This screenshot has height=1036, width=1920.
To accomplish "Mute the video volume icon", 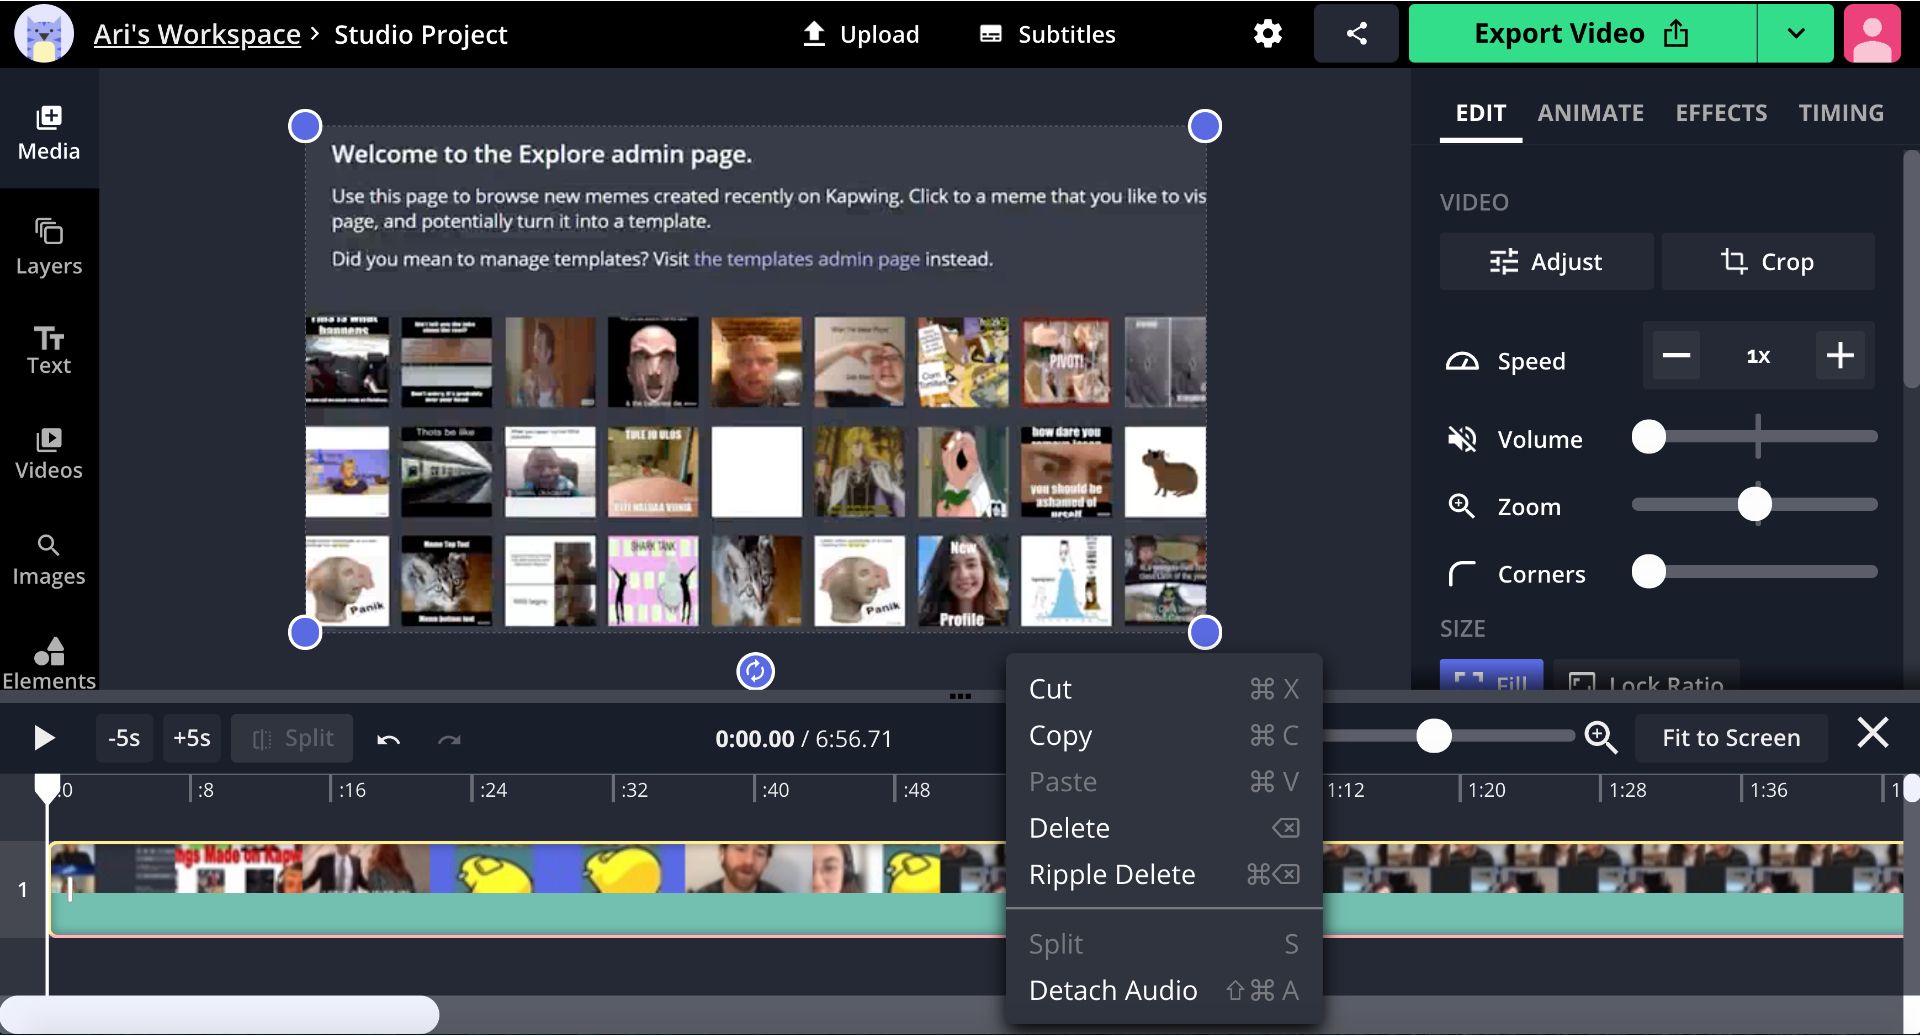I will (1461, 439).
